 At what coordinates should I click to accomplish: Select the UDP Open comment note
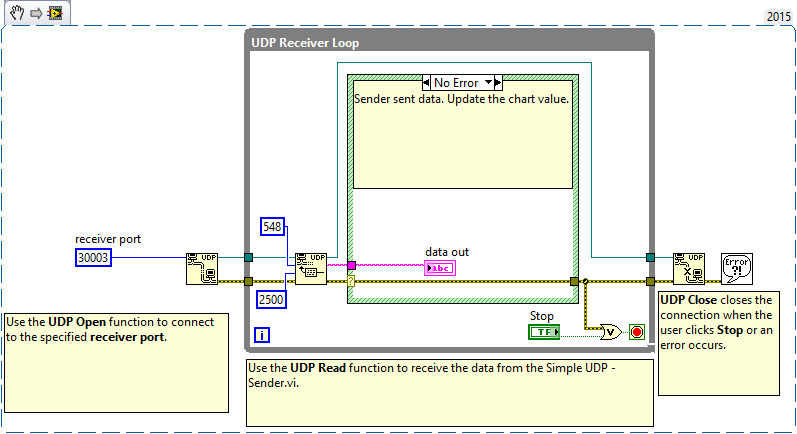[x=116, y=363]
